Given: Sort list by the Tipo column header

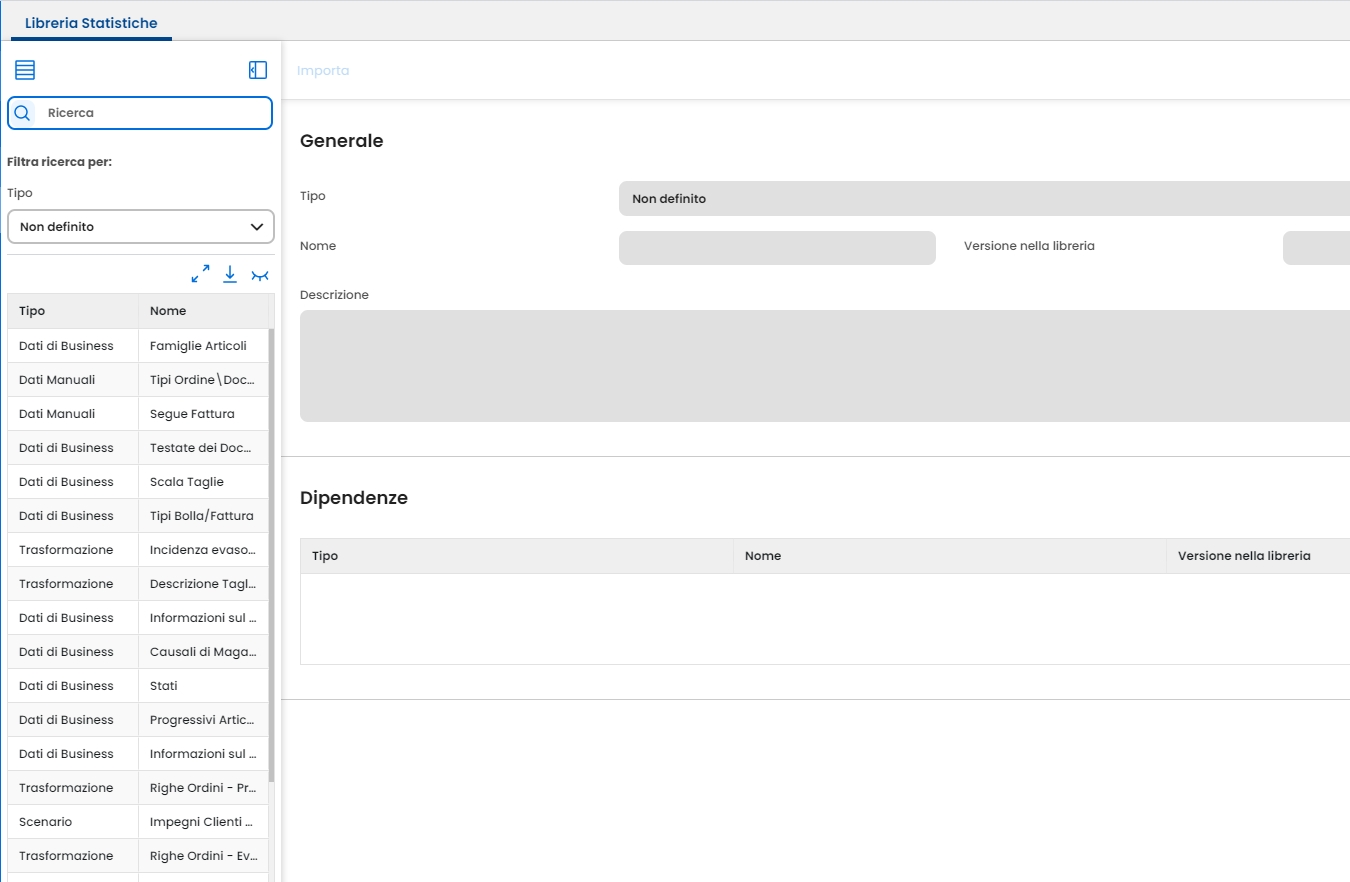Looking at the screenshot, I should (32, 311).
